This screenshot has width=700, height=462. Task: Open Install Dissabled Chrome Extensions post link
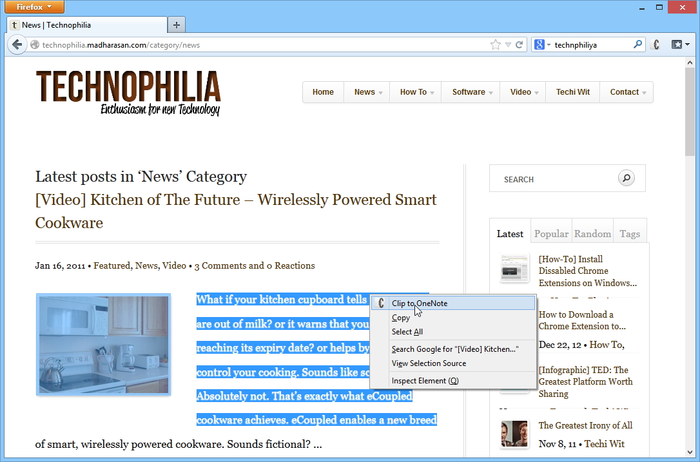coord(588,271)
